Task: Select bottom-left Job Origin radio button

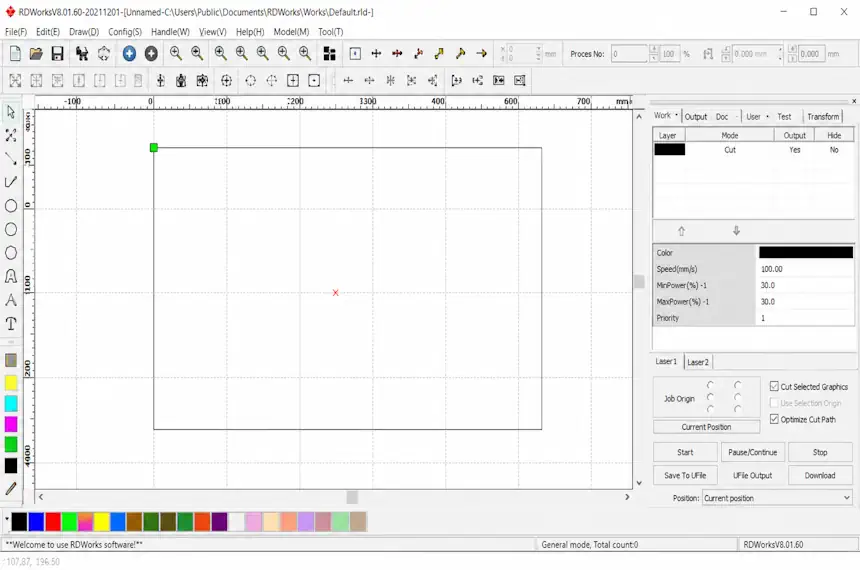Action: pyautogui.click(x=710, y=409)
